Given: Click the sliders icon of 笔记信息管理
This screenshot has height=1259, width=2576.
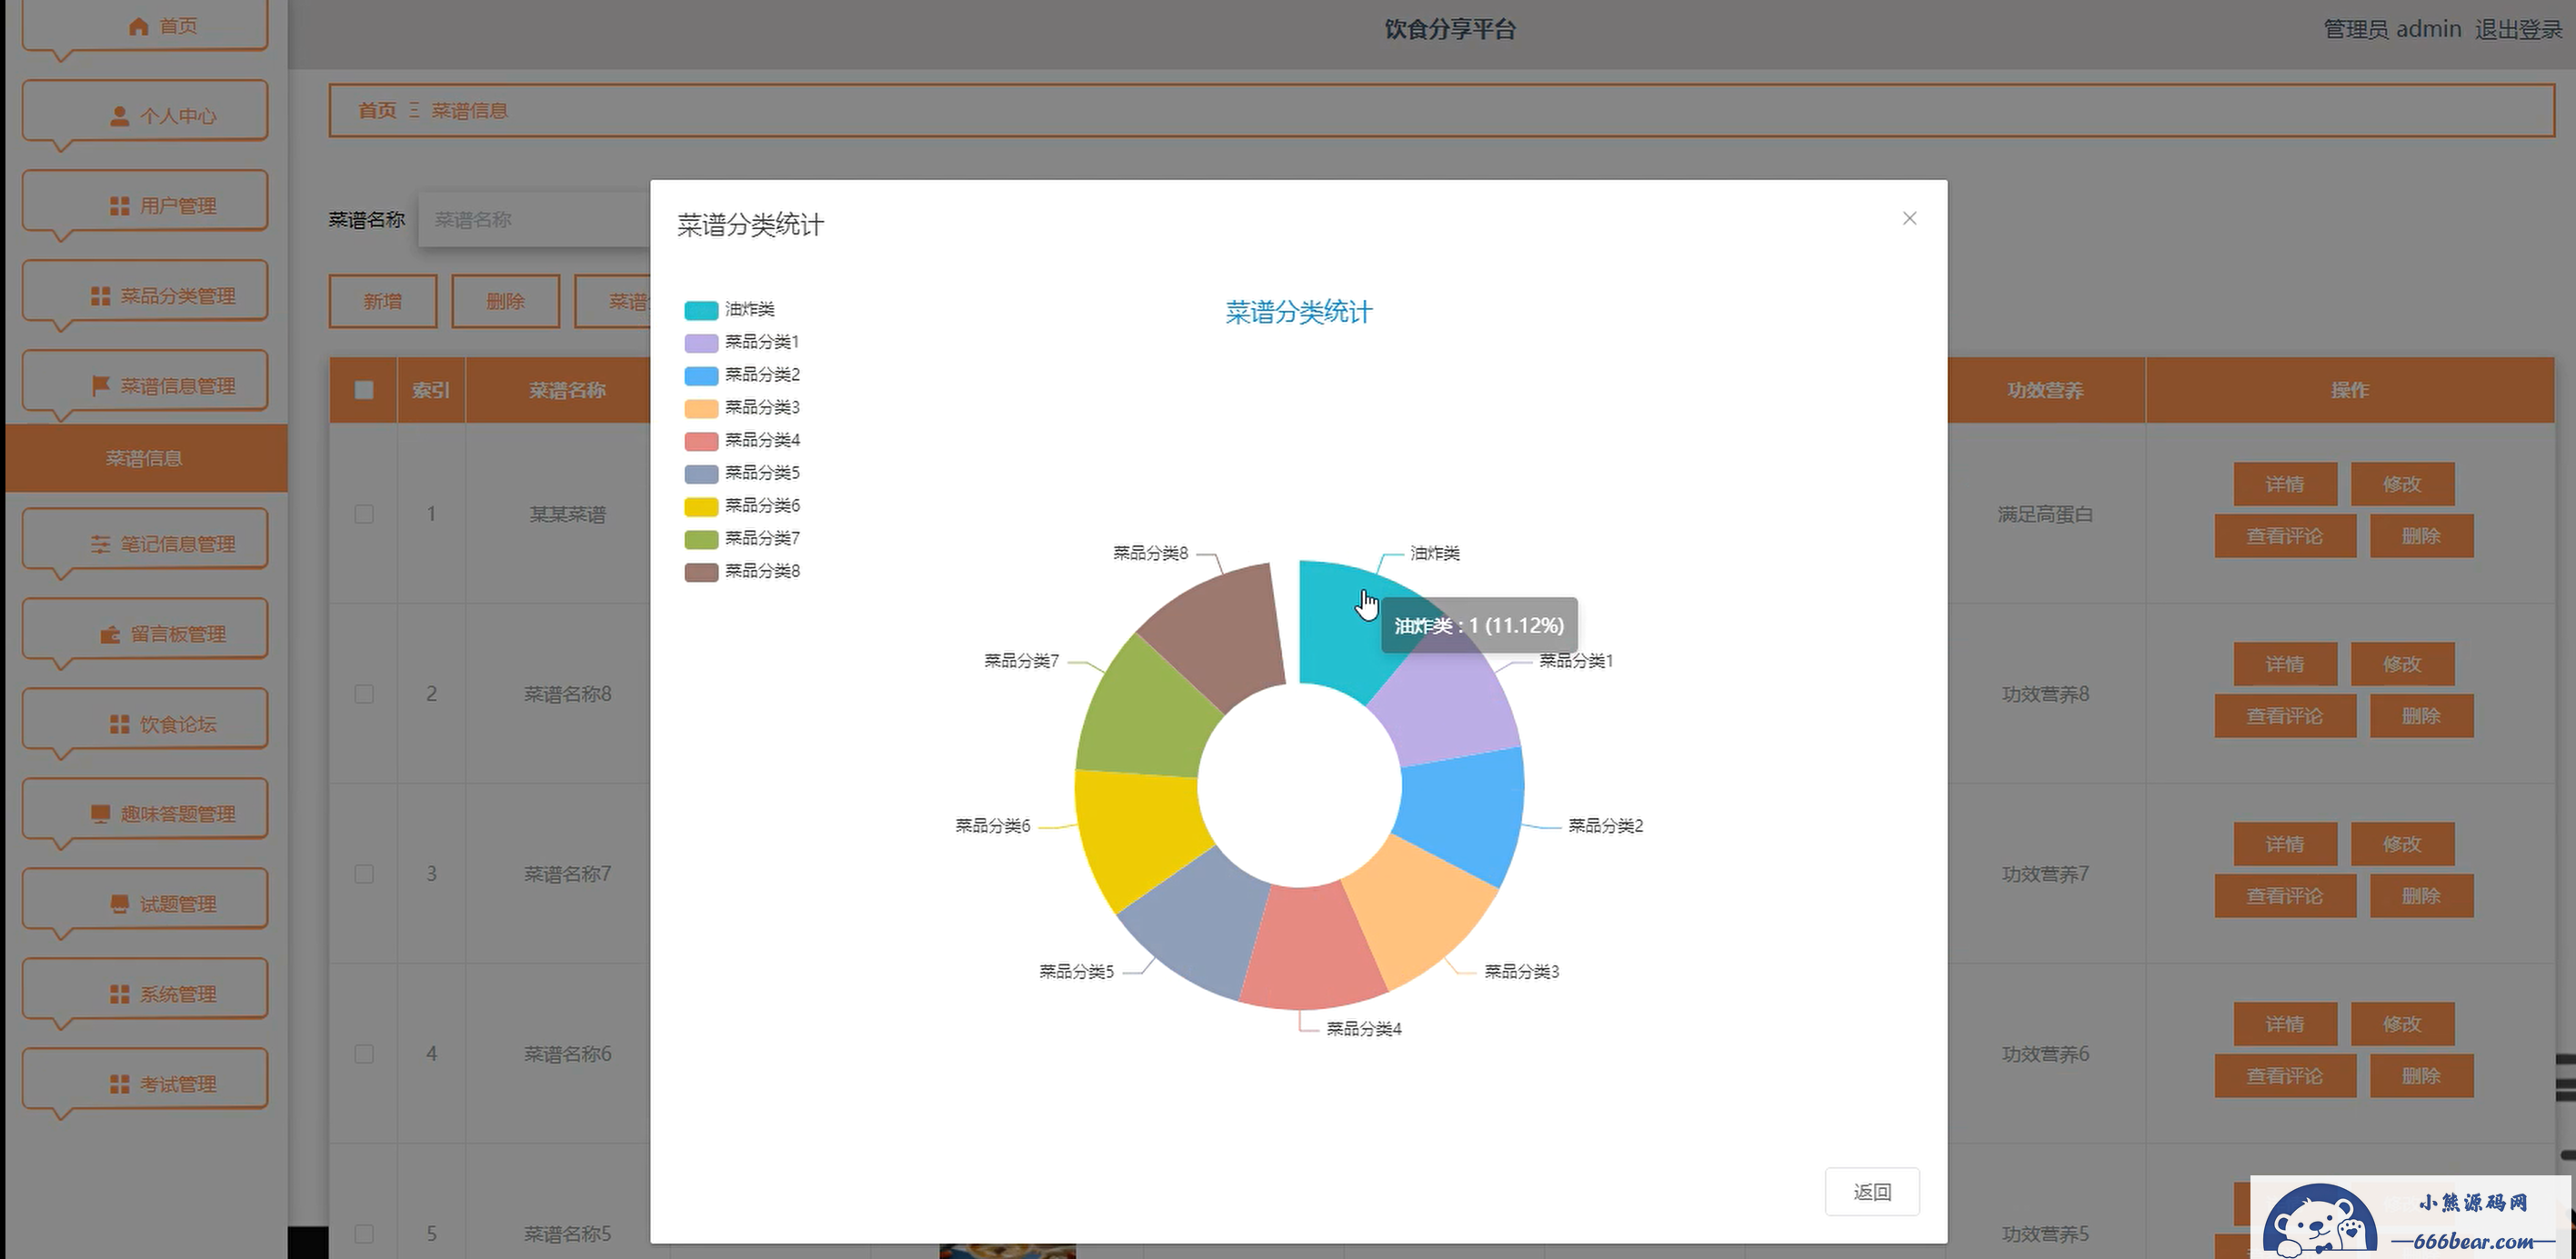Looking at the screenshot, I should (x=100, y=544).
